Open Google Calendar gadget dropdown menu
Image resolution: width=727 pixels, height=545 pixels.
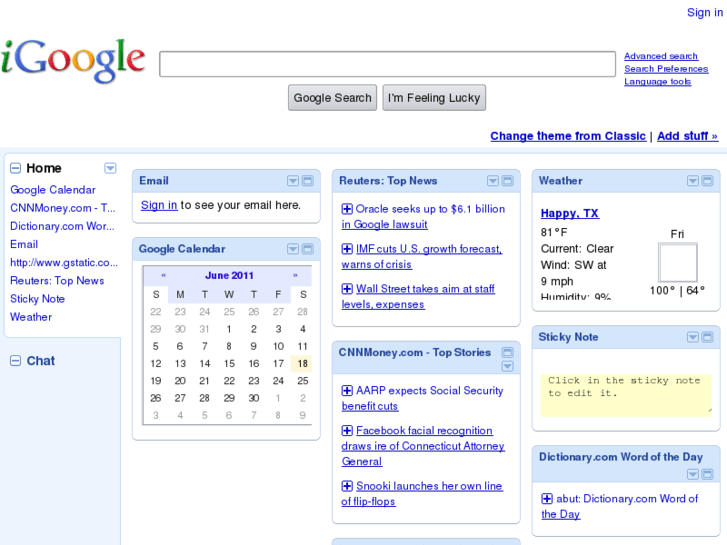coord(293,249)
